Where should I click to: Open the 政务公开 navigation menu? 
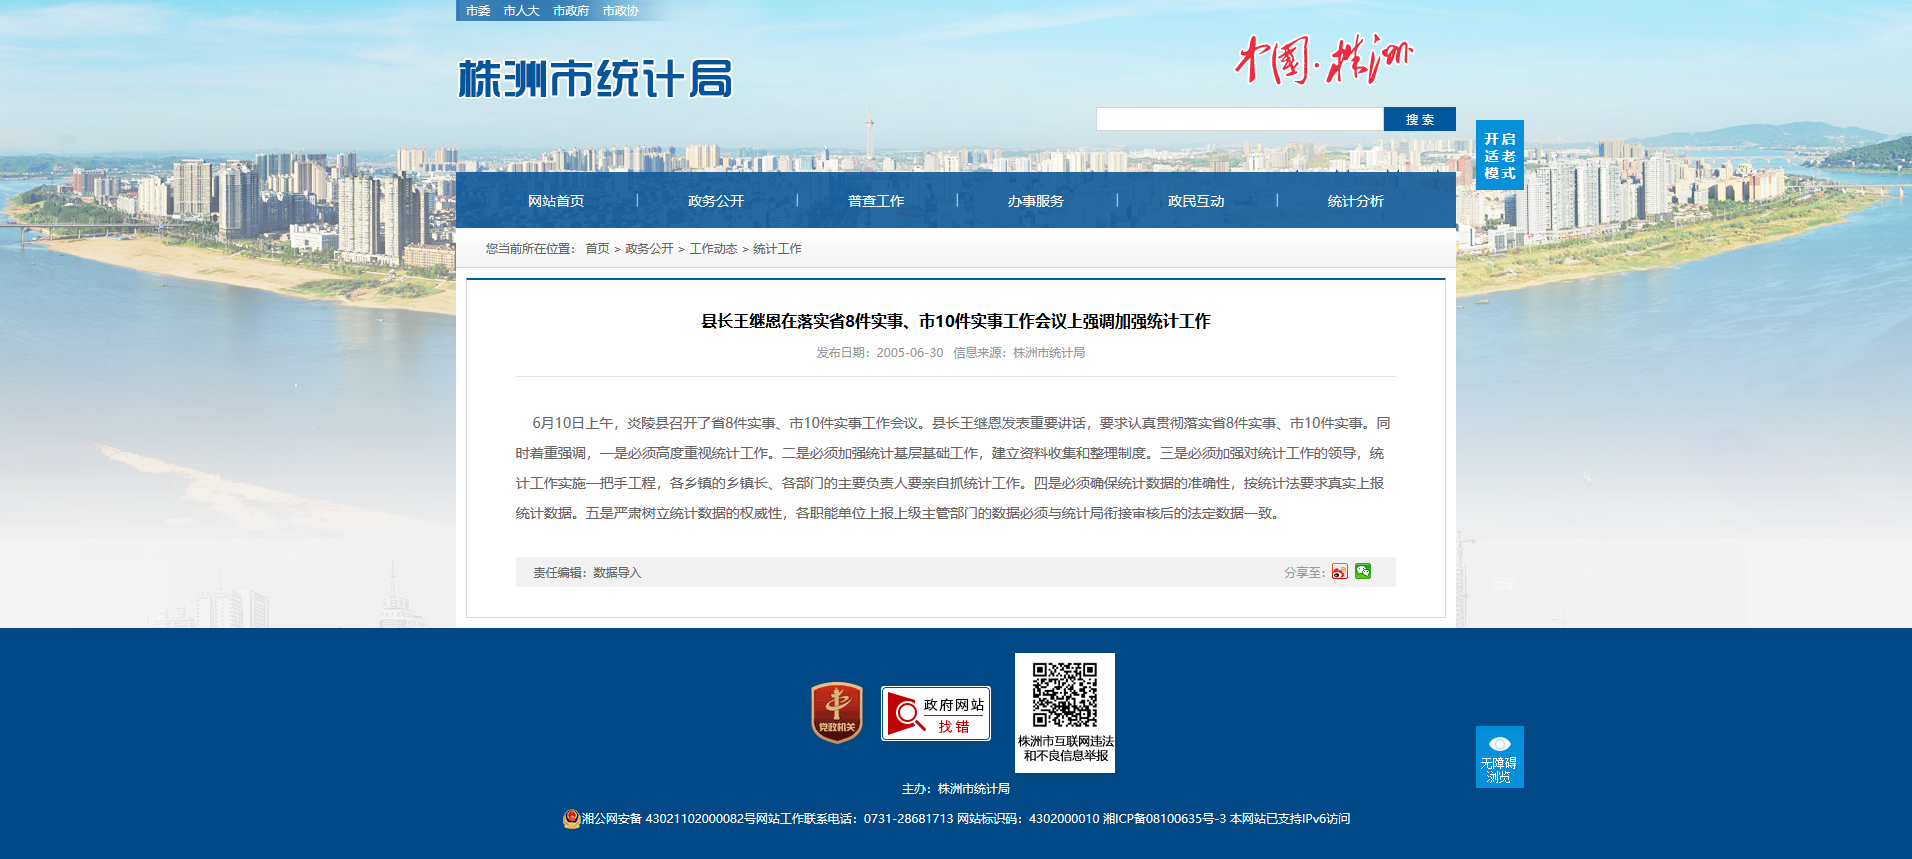click(x=716, y=201)
